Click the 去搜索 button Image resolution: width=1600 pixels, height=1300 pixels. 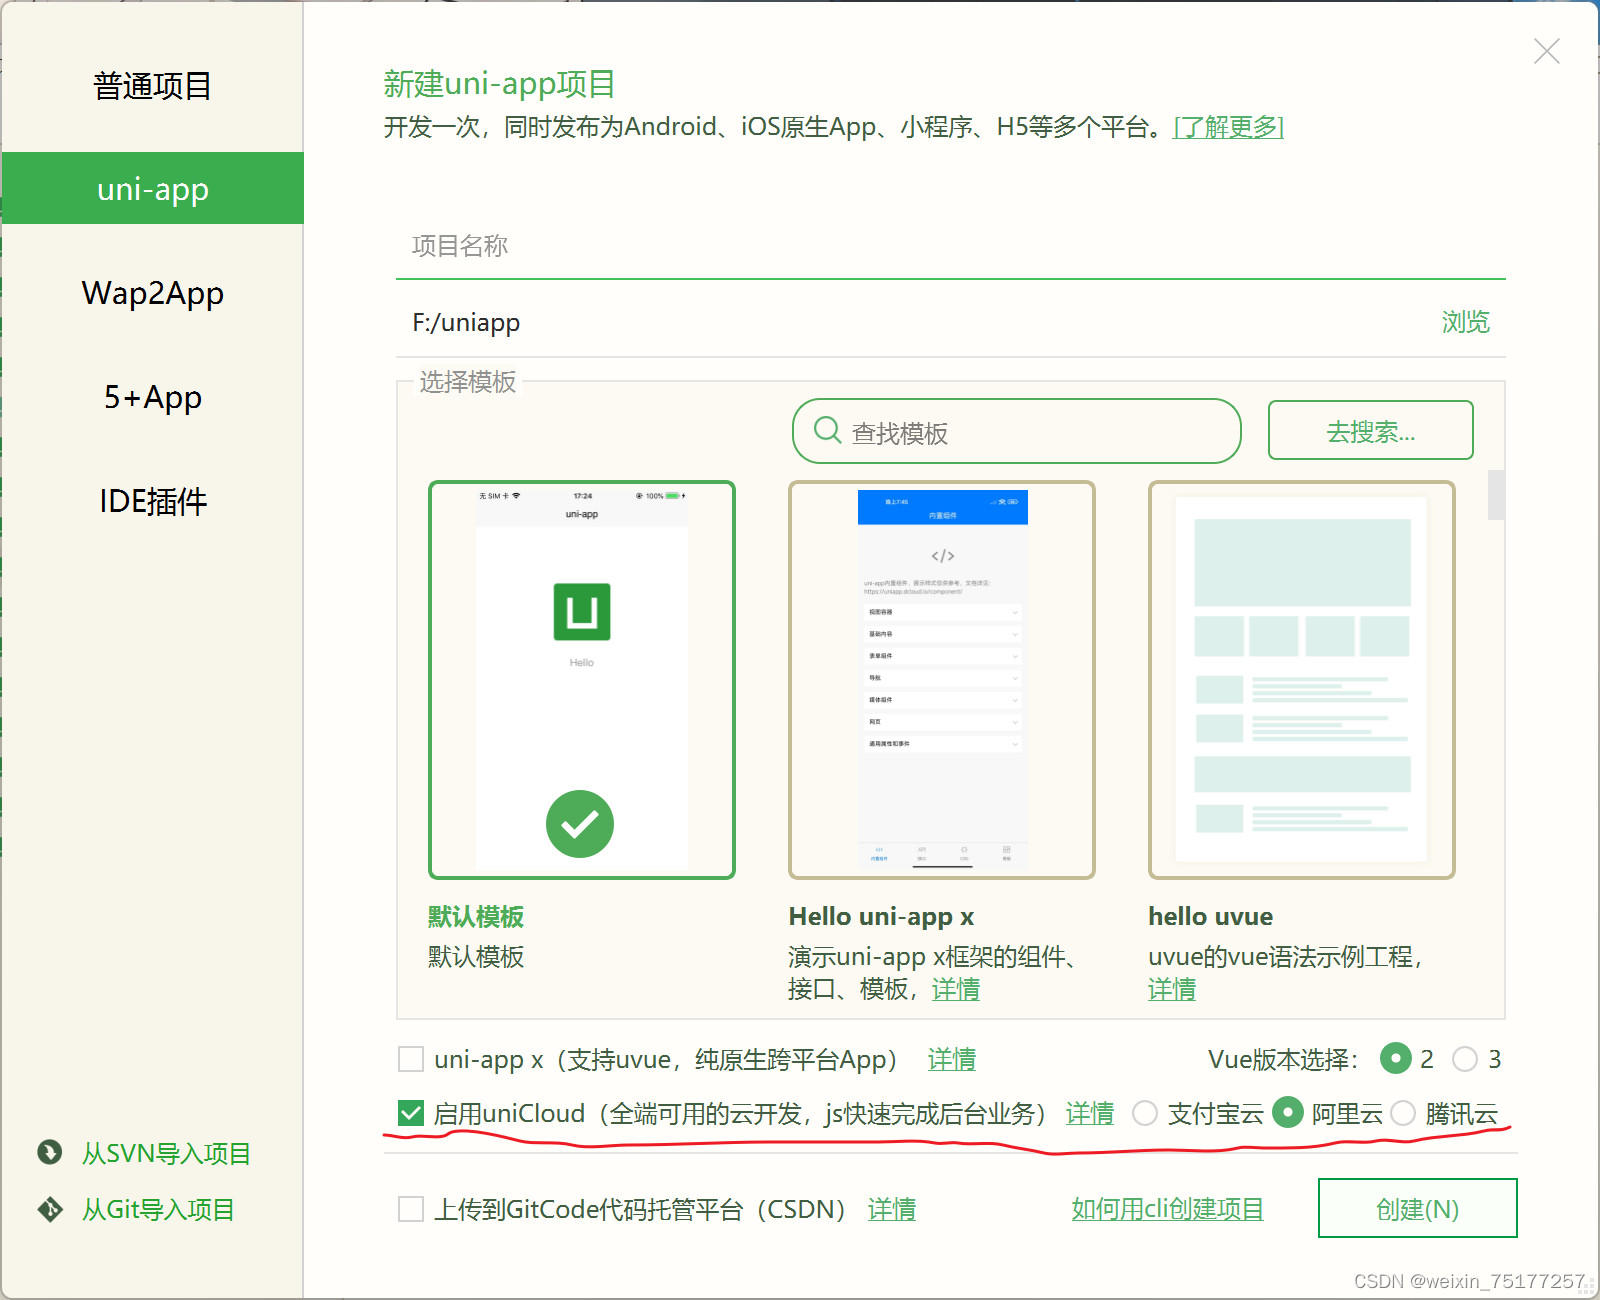click(1369, 430)
